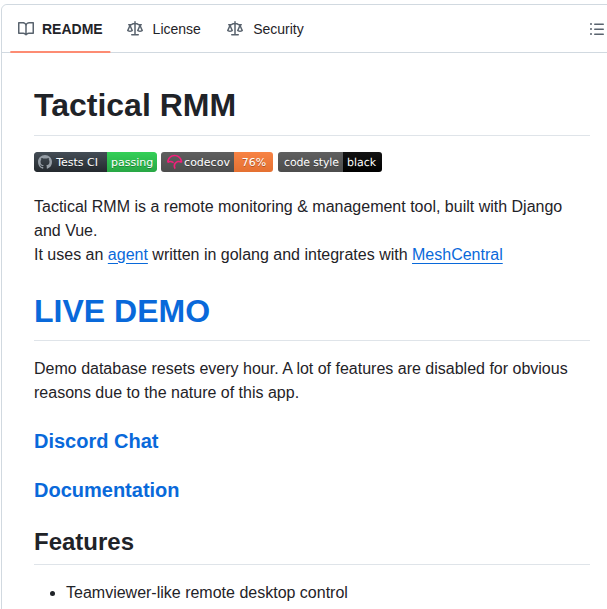Switch to the License tab

coord(163,29)
